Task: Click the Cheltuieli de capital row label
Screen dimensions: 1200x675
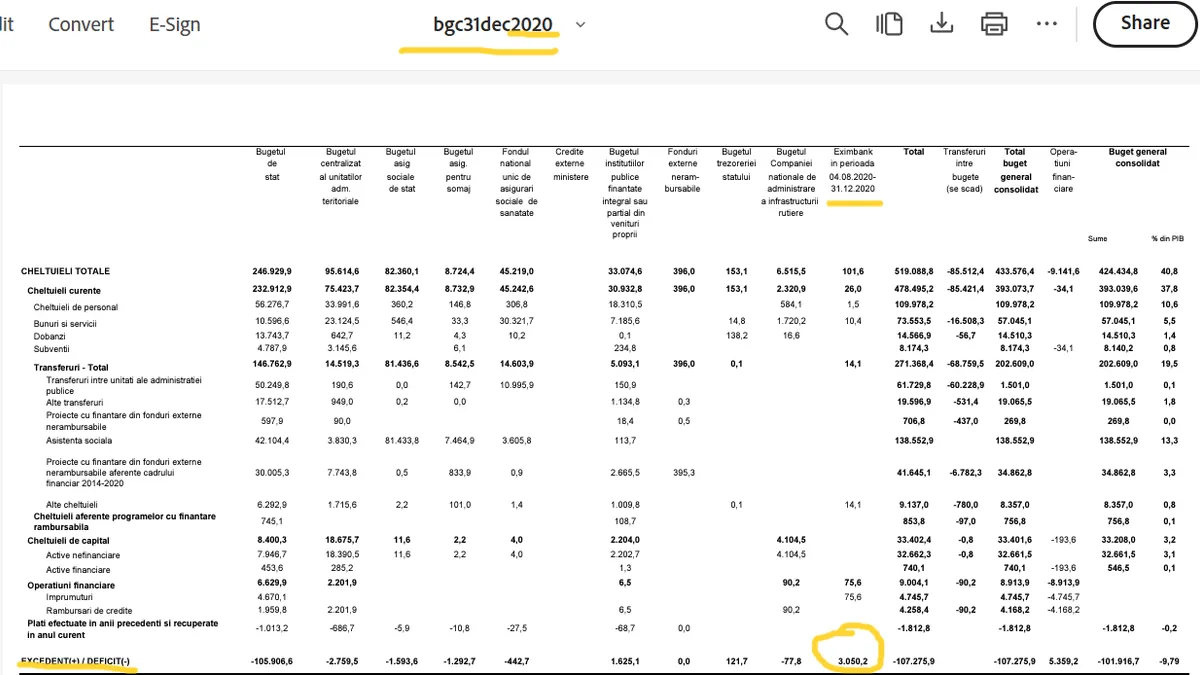Action: [x=68, y=540]
